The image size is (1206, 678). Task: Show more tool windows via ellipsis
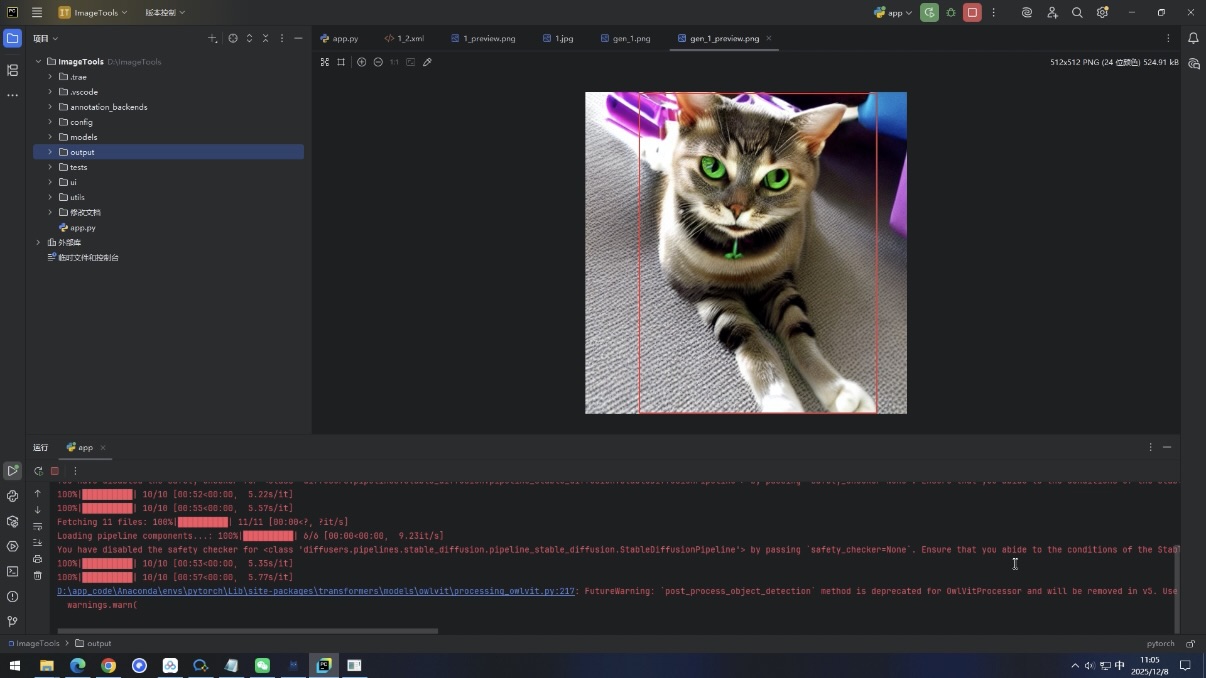(x=12, y=95)
